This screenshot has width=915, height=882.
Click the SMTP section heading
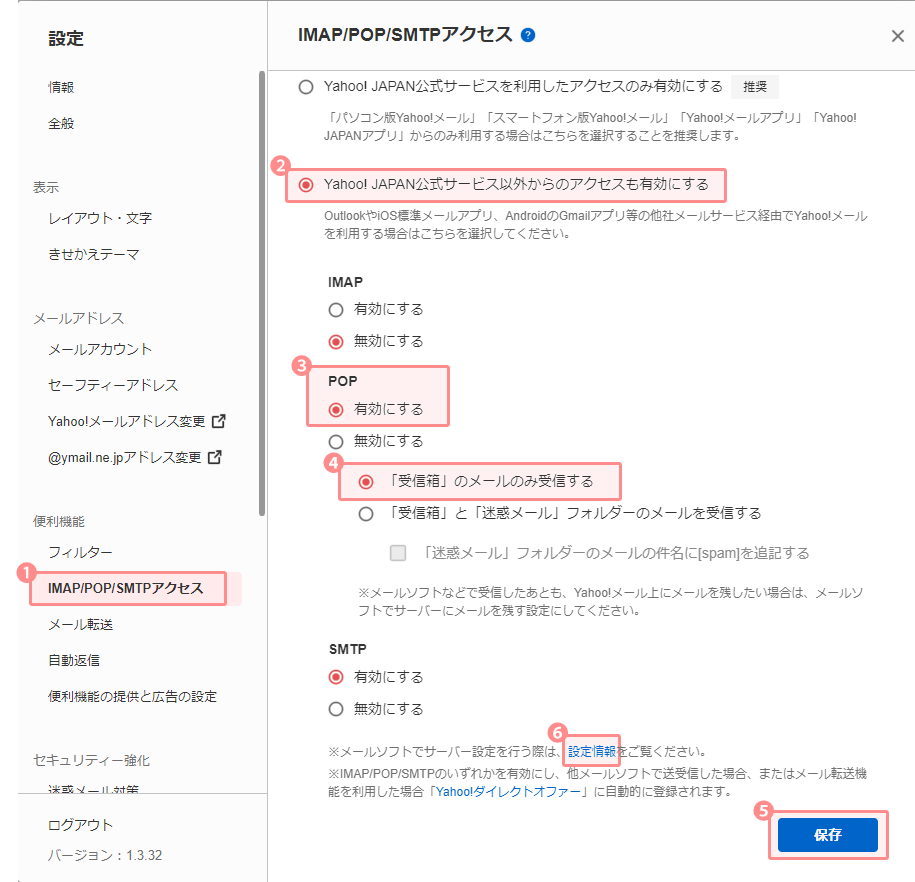[x=348, y=649]
